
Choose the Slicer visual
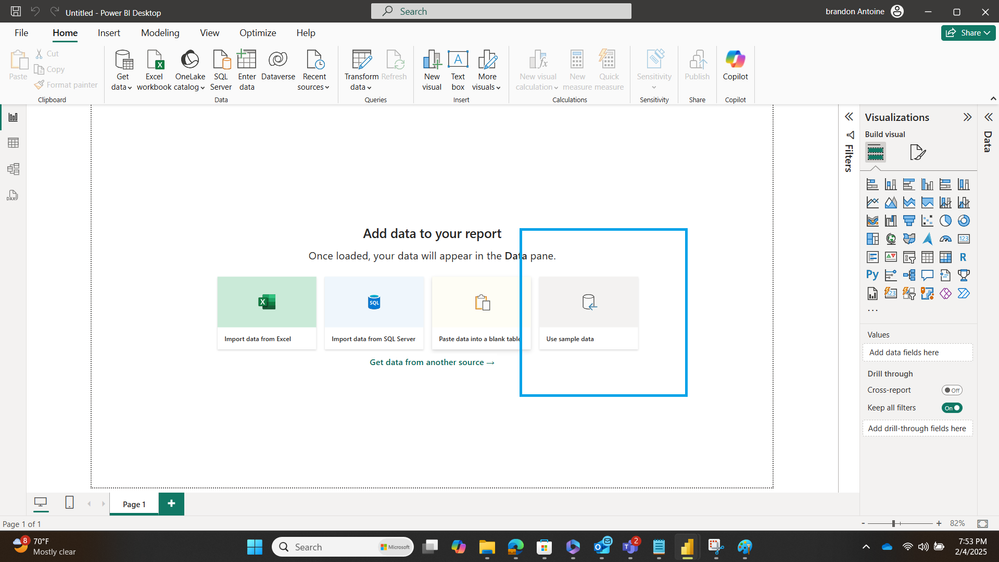(909, 257)
